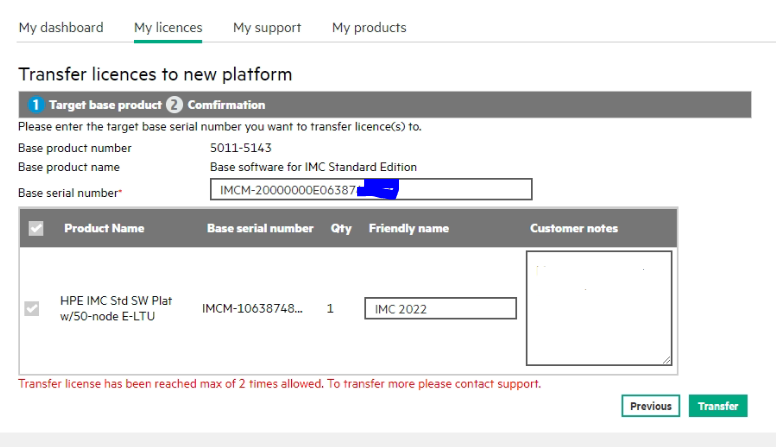Click Base software for IMC Standard Edition text
The image size is (776, 447).
[x=313, y=167]
